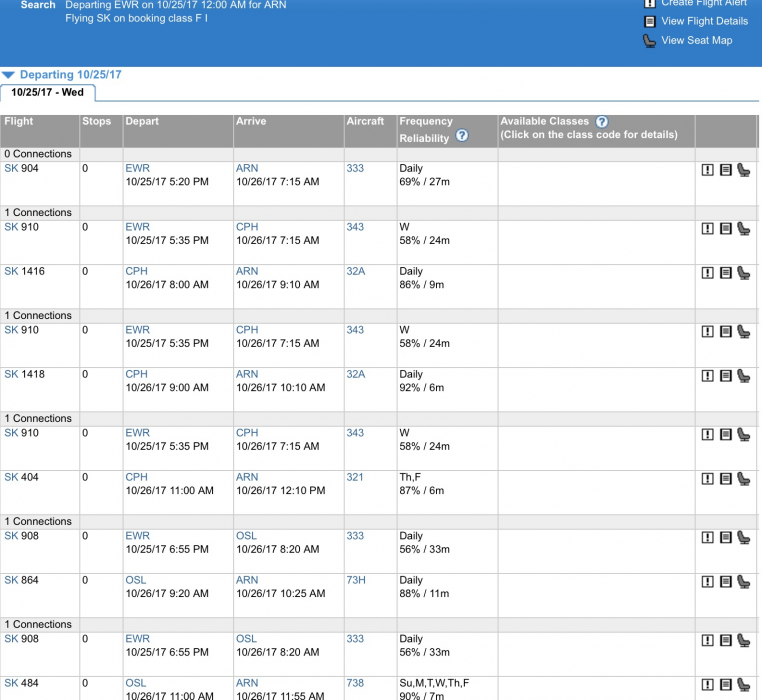The width and height of the screenshot is (762, 700).
Task: Collapse the Departing 10/25/17 section
Action: tap(9, 75)
